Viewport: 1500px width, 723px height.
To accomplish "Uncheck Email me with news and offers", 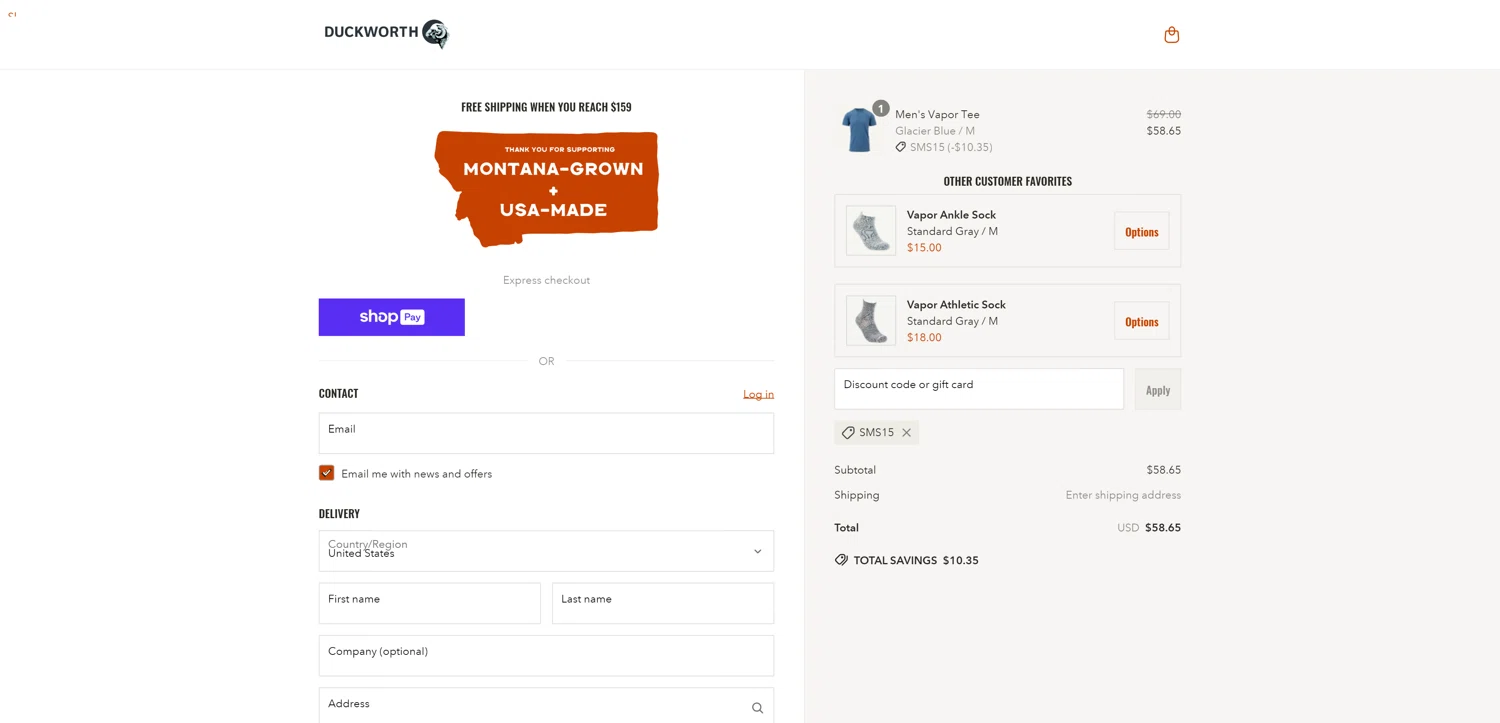I will click(x=326, y=473).
